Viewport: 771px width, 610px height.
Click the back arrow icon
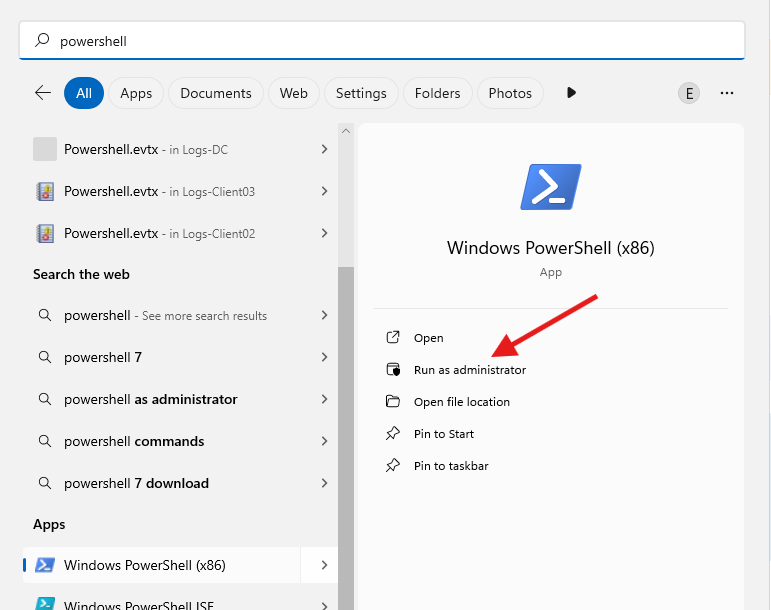[x=43, y=93]
